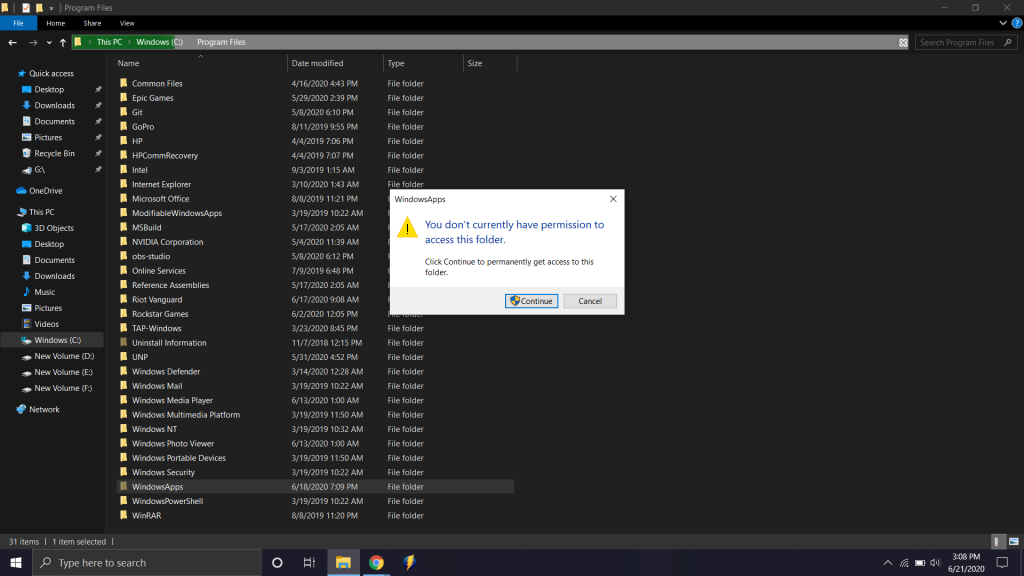
Task: Select the Rockstar Games folder icon
Action: [123, 313]
